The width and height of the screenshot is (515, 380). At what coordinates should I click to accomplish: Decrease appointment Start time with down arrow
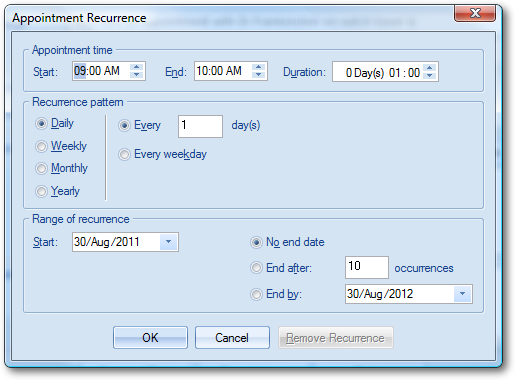point(136,75)
